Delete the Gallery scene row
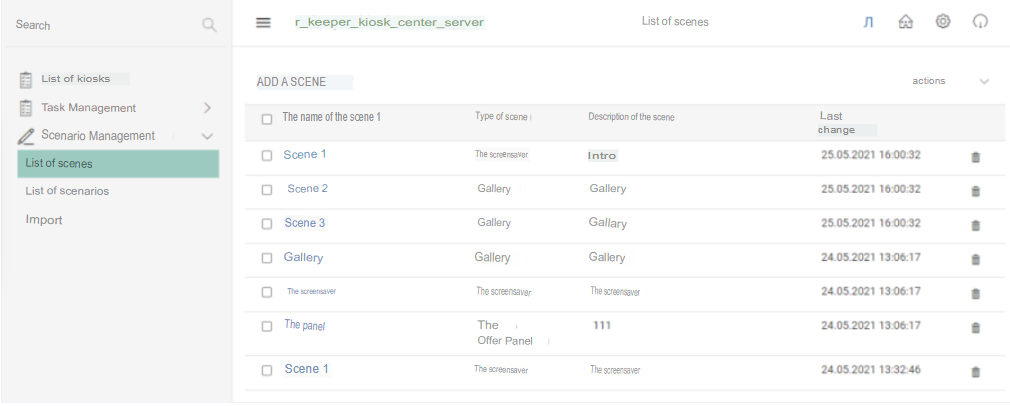The width and height of the screenshot is (1010, 406). 975,259
